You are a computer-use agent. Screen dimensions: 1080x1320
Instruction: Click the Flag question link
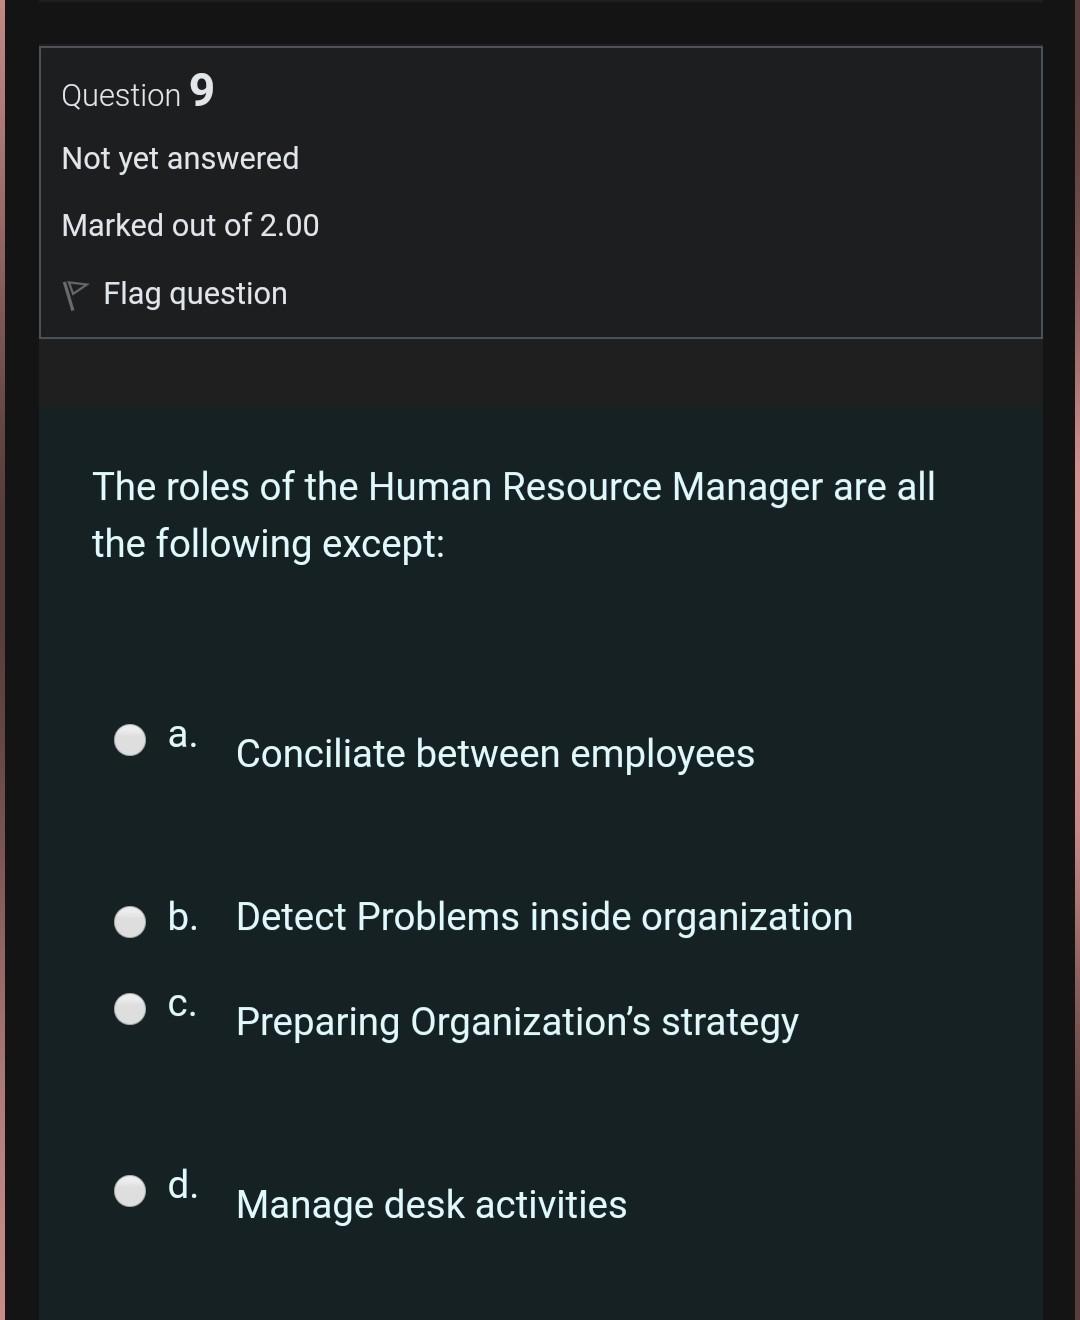[194, 293]
